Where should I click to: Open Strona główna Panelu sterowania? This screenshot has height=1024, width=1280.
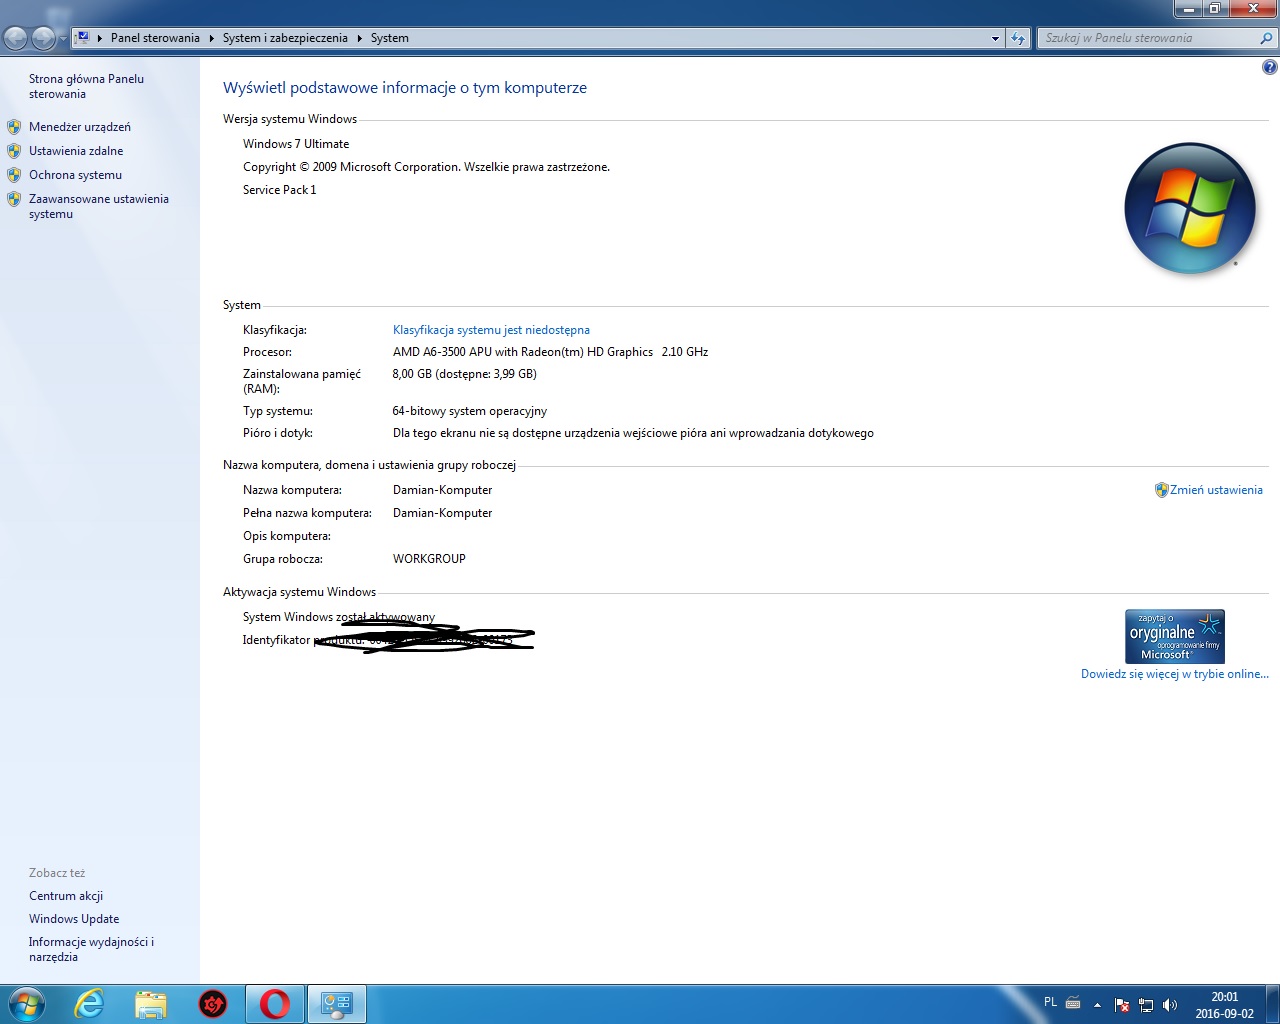[86, 86]
